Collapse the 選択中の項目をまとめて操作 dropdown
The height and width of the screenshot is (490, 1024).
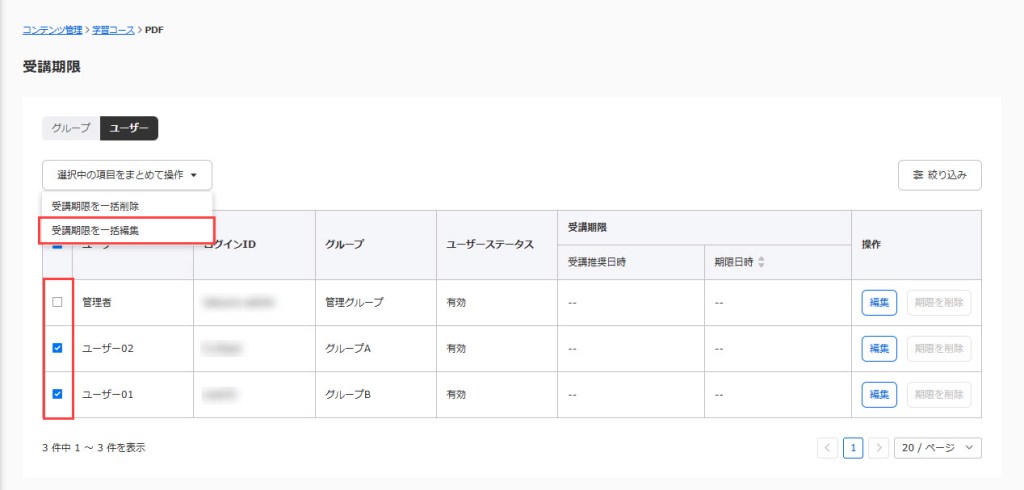point(127,175)
